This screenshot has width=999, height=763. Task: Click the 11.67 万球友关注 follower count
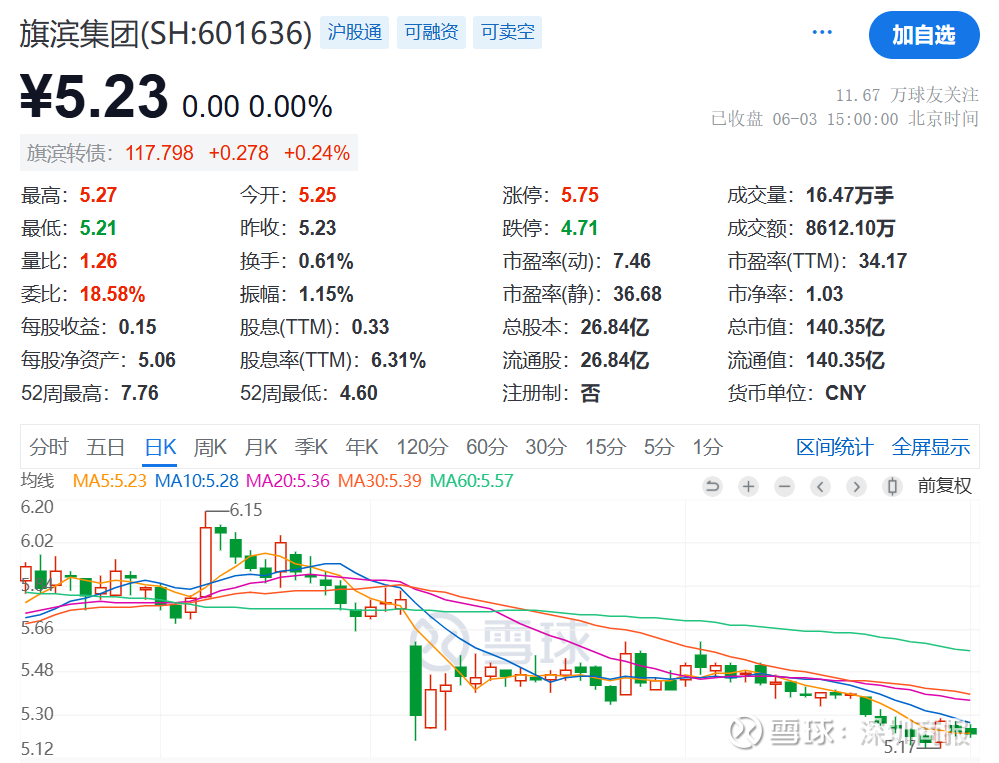tap(907, 95)
